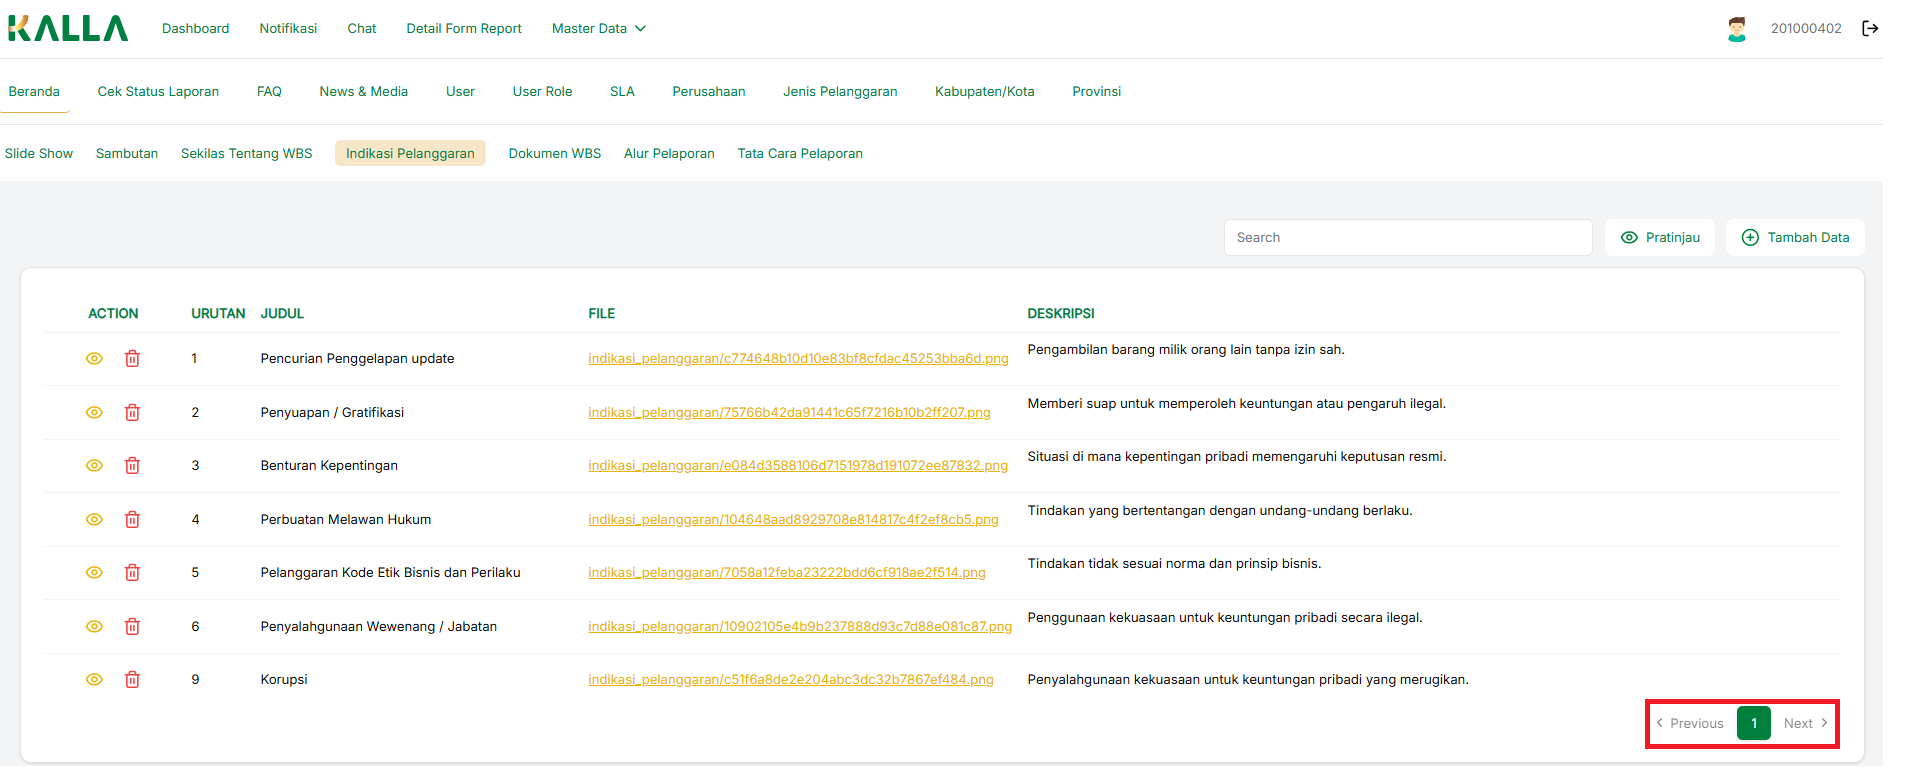Click trash icon for Perbuatan Melawan Hukum
The width and height of the screenshot is (1912, 771).
(x=132, y=520)
